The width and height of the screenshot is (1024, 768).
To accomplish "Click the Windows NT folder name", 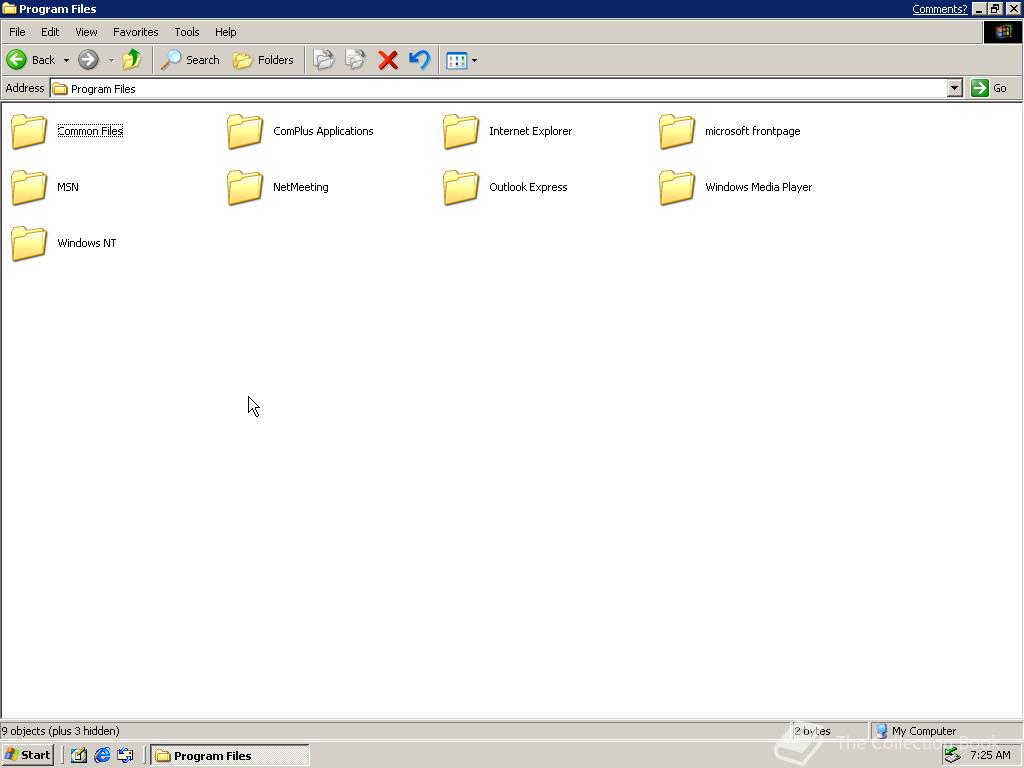I will click(87, 244).
